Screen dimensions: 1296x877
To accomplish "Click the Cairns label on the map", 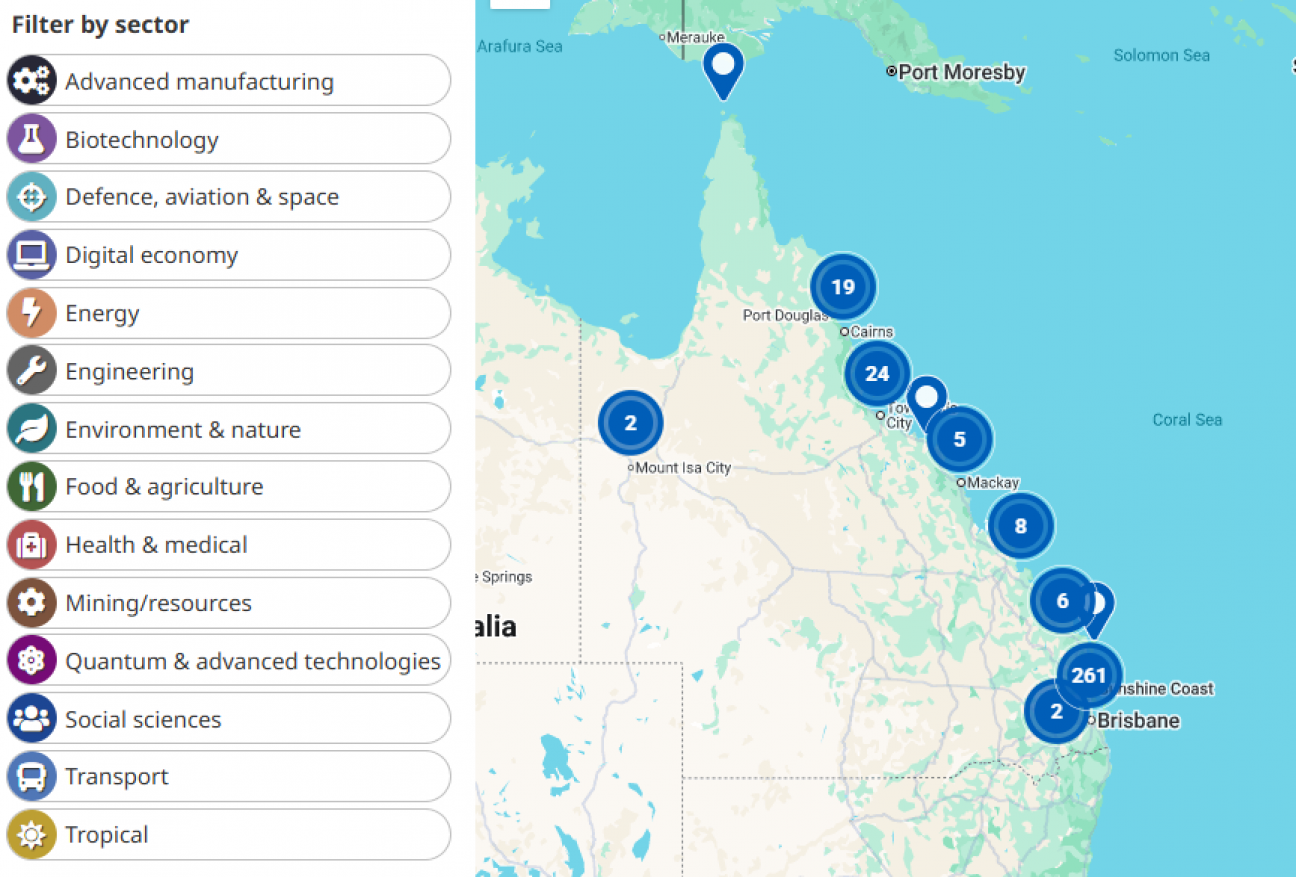I will click(872, 331).
